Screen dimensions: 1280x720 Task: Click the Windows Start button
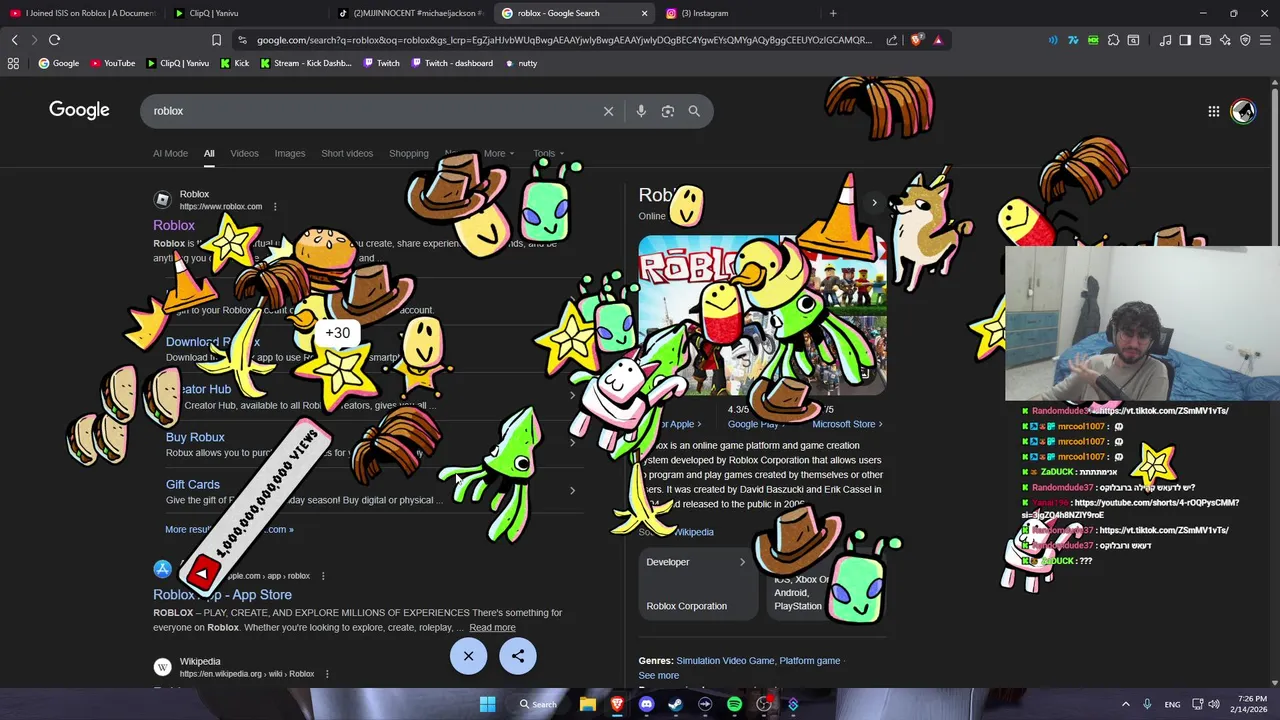487,704
